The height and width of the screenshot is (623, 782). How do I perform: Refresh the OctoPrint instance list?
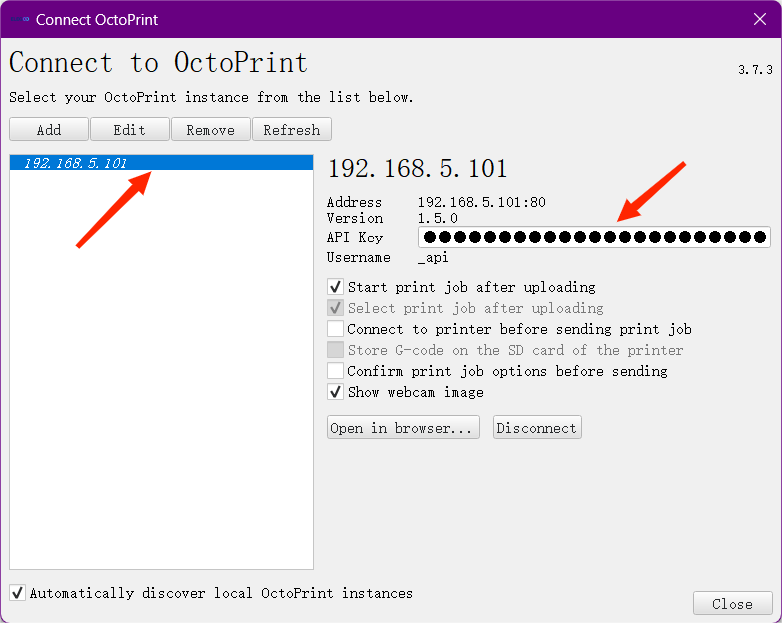point(291,130)
